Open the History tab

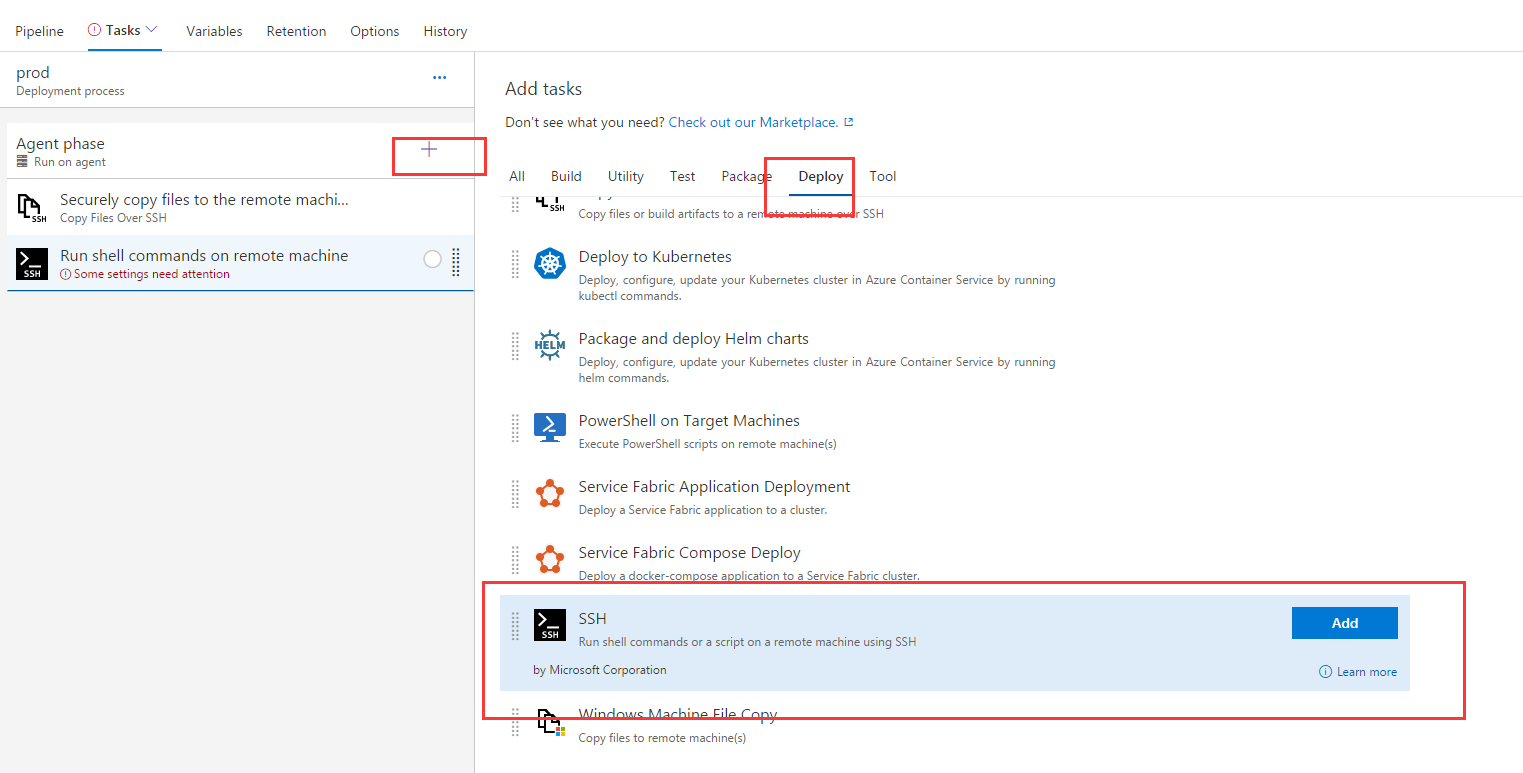click(x=445, y=31)
